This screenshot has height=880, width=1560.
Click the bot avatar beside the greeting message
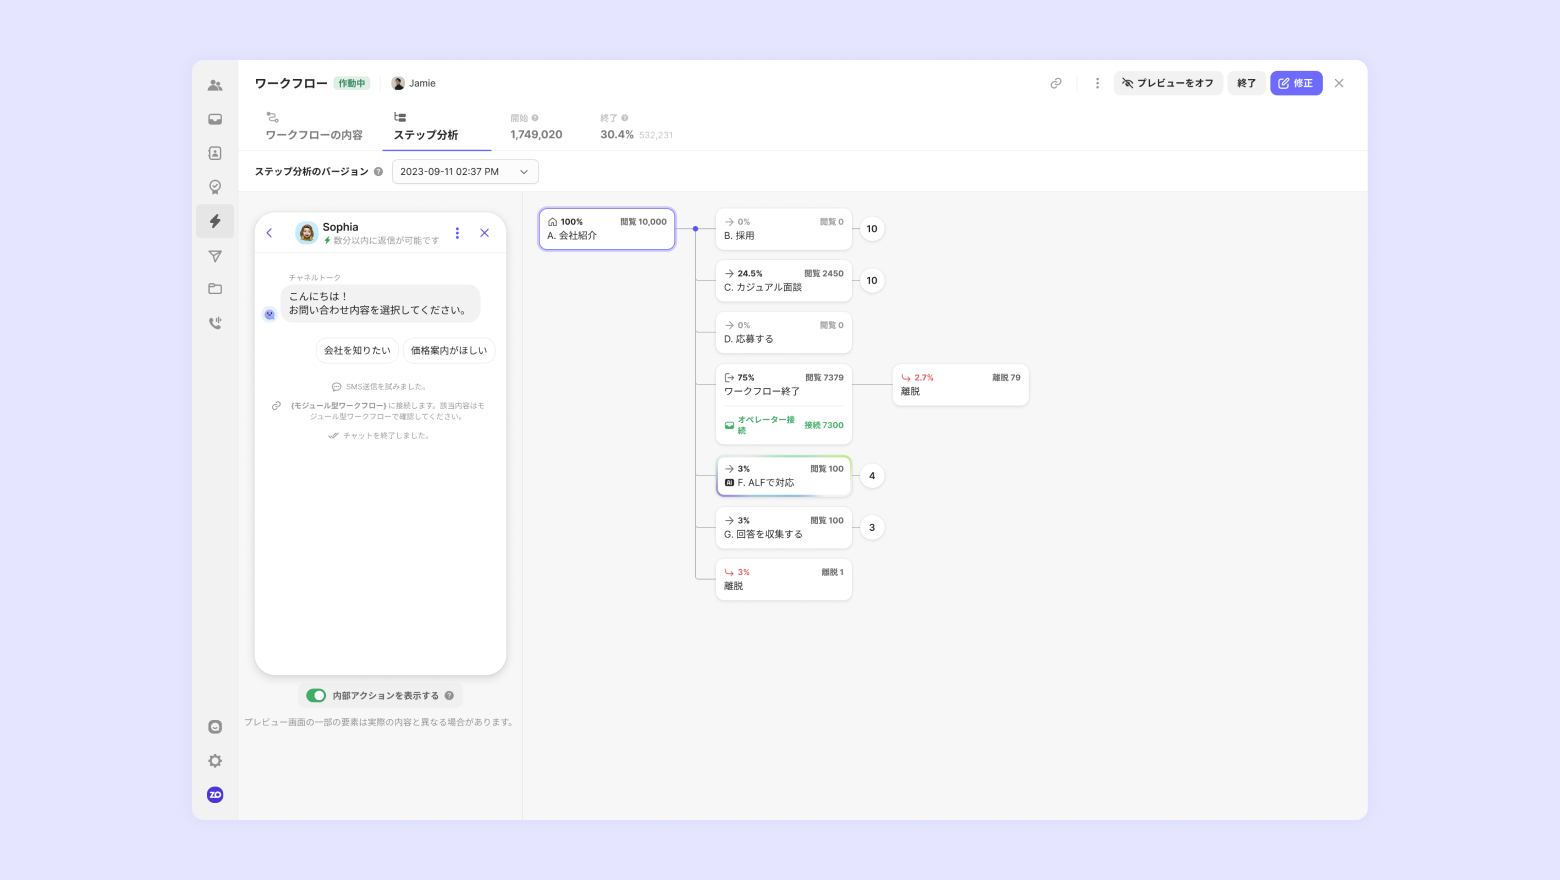tap(269, 314)
